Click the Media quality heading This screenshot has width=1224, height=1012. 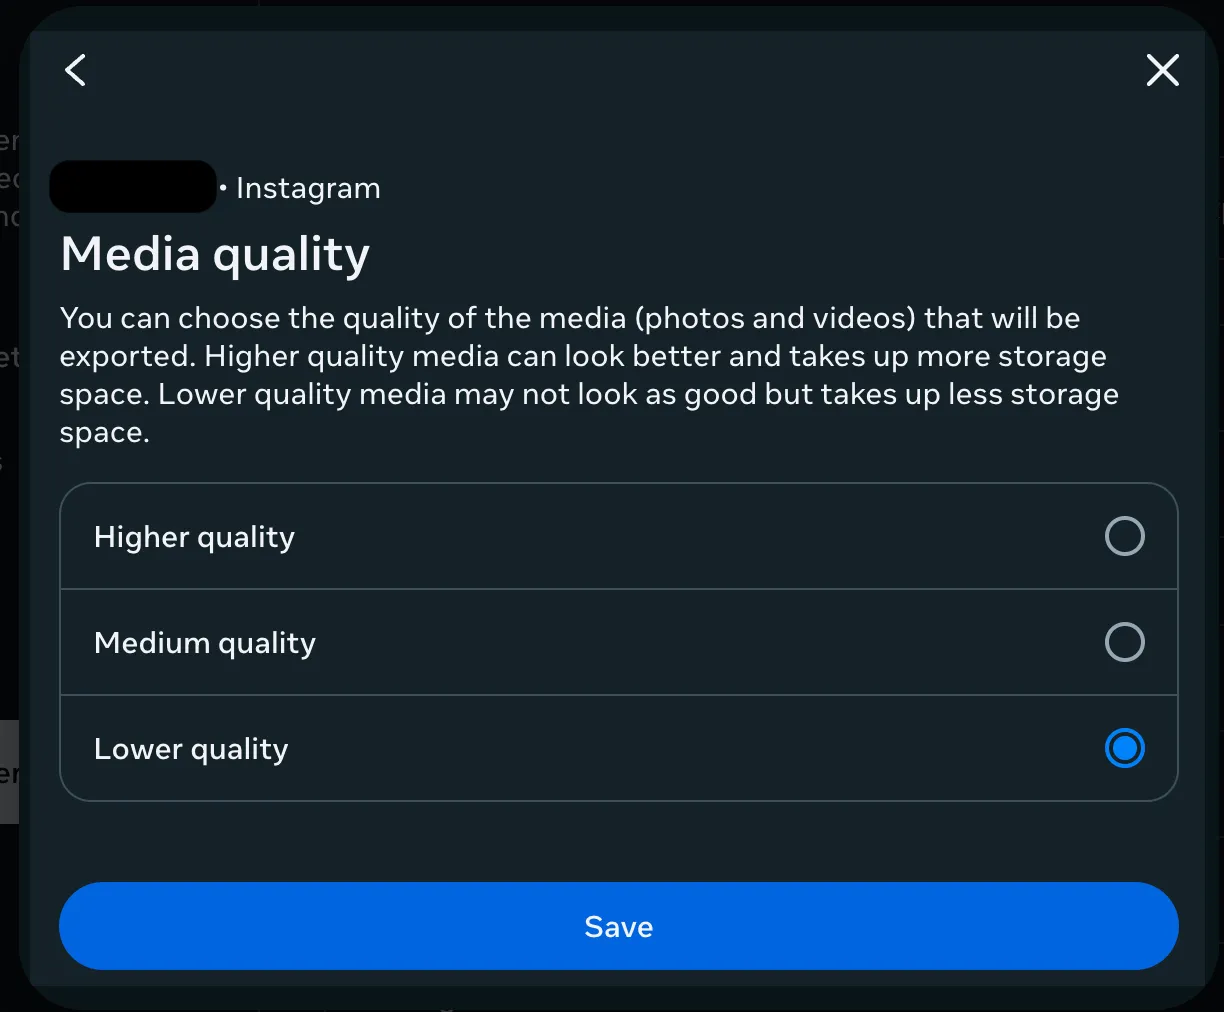click(214, 254)
